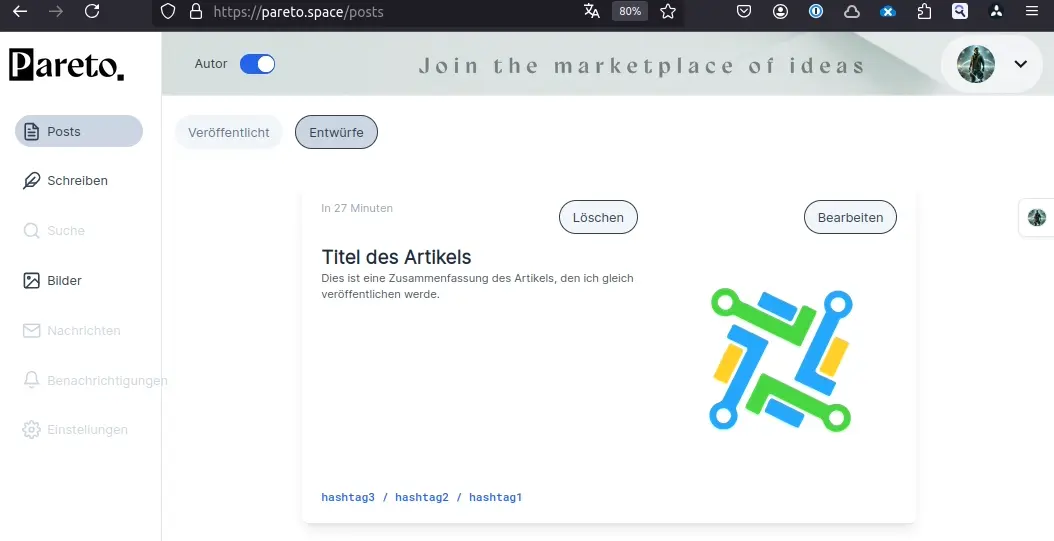Image resolution: width=1054 pixels, height=541 pixels.
Task: Open Posts in the sidebar
Action: [79, 131]
